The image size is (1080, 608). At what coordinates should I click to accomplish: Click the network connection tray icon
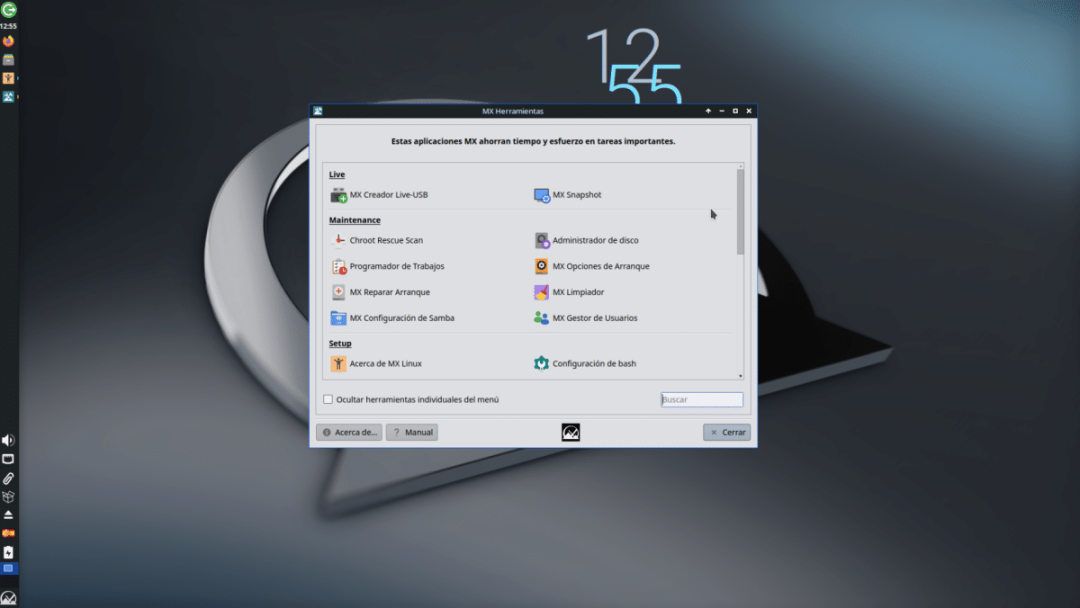coord(8,459)
